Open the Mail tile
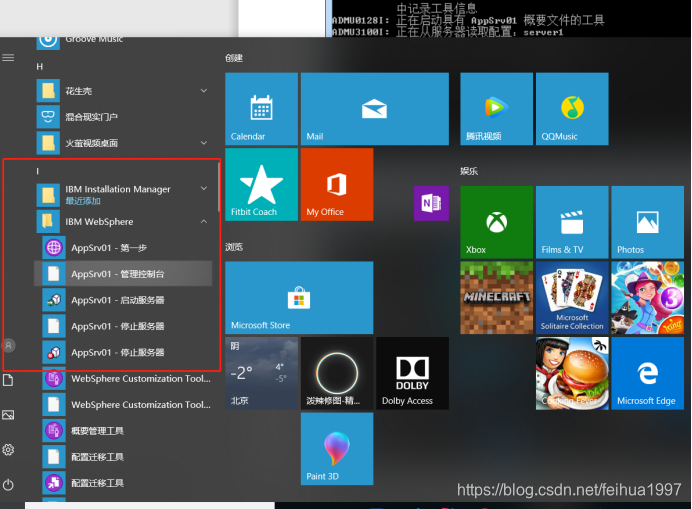Viewport: 692px width, 509px height. 375,109
